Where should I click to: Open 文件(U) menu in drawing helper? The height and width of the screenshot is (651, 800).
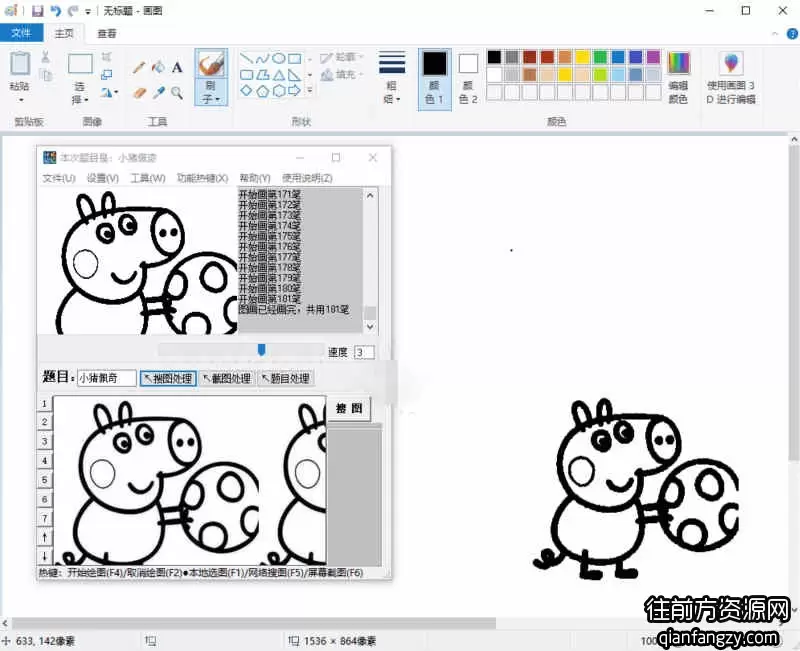(x=59, y=178)
